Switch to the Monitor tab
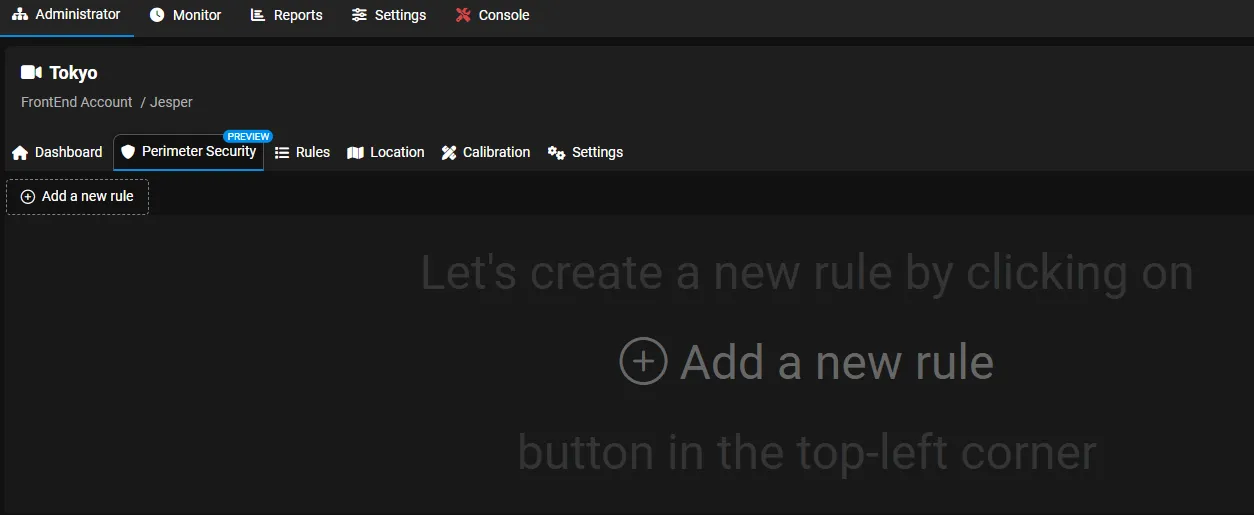 (185, 15)
